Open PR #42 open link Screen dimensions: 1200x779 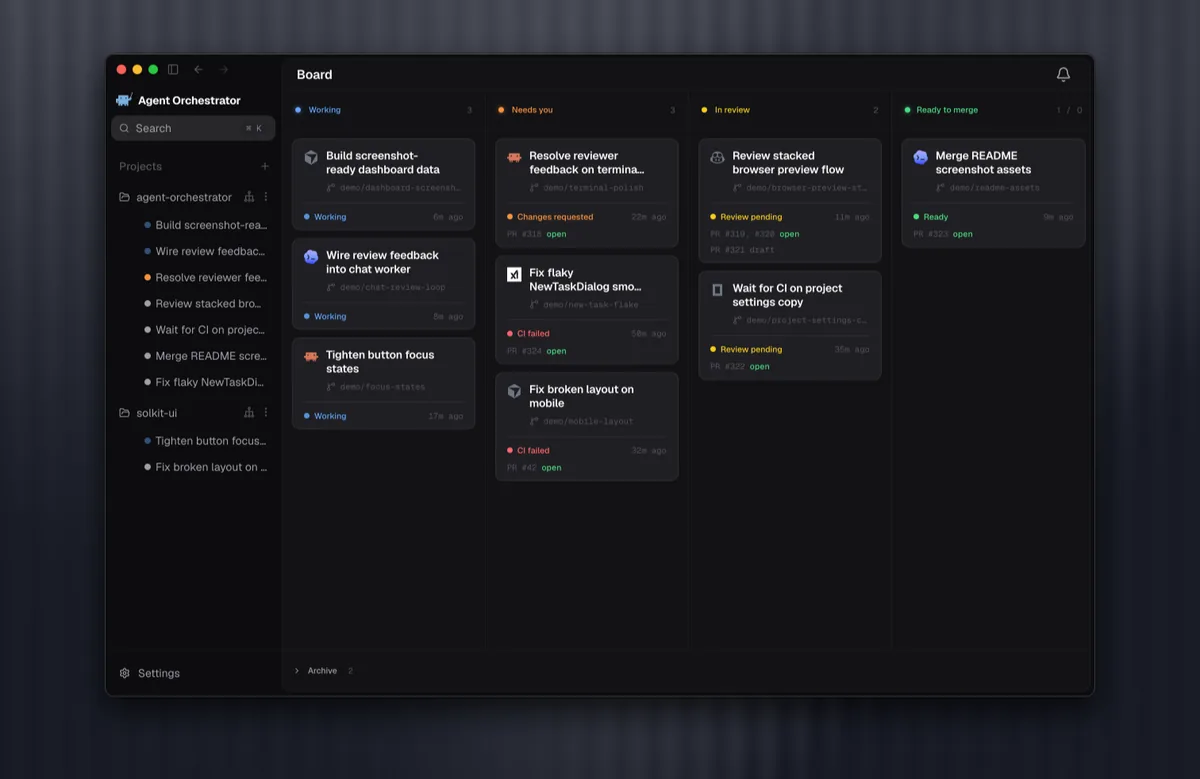(534, 468)
